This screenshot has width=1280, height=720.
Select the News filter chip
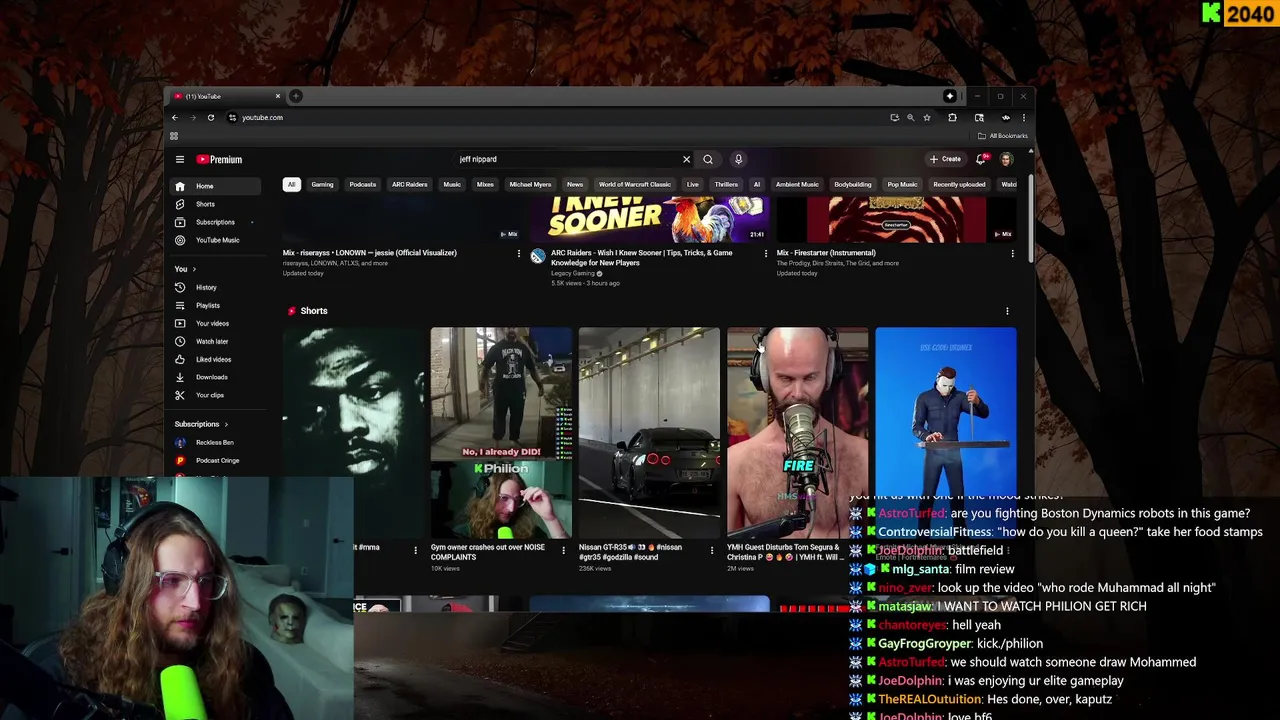coord(575,184)
